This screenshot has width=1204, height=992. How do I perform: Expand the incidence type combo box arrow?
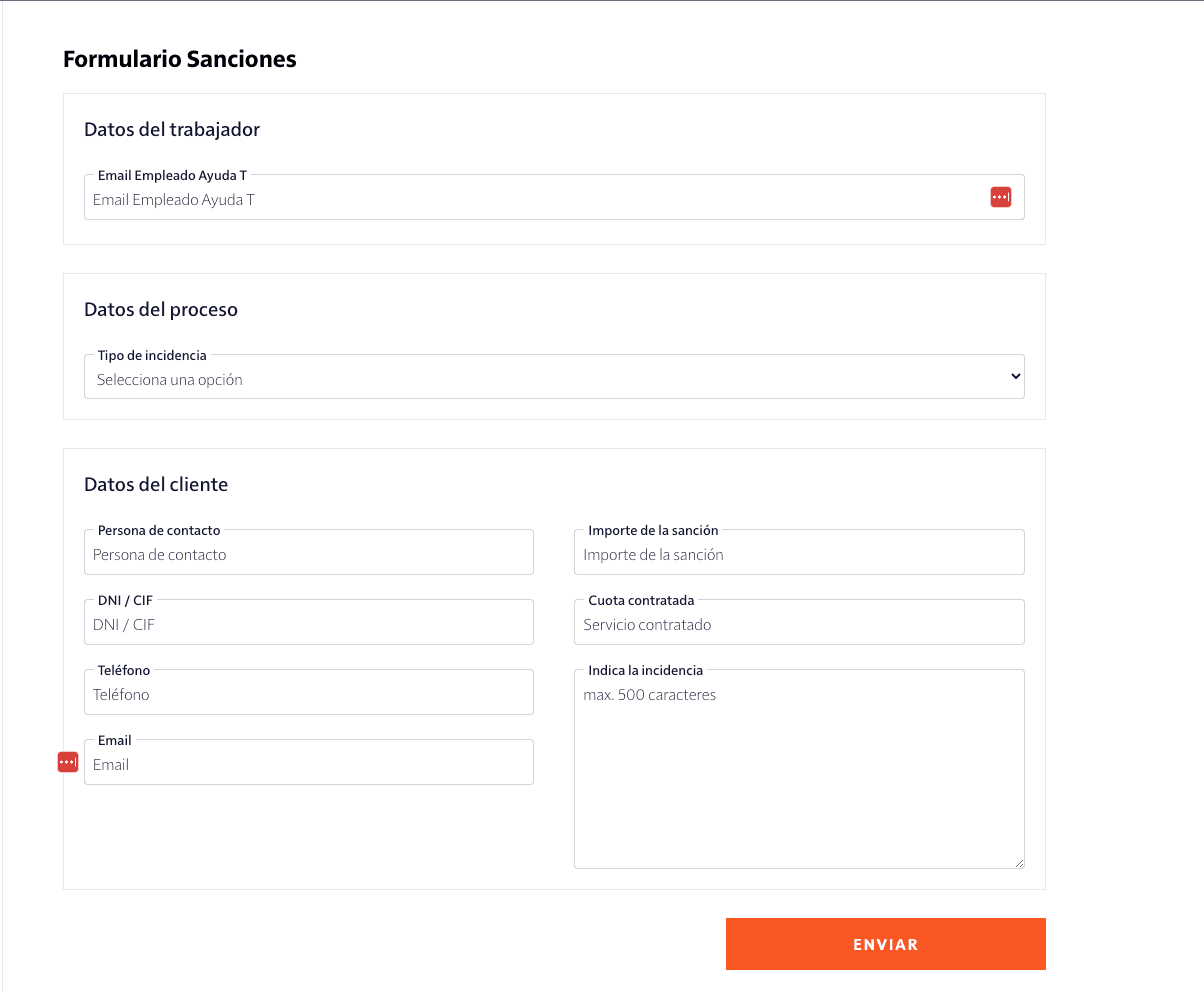[1015, 376]
